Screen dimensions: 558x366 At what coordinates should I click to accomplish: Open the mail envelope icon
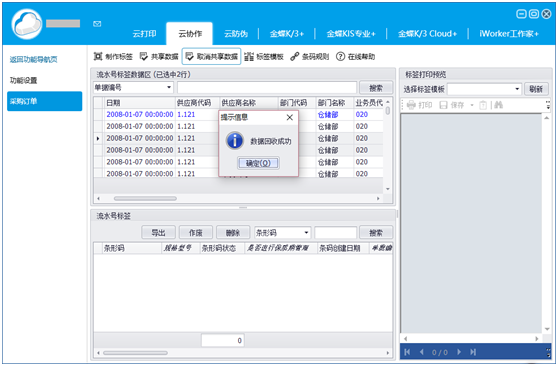pos(97,24)
